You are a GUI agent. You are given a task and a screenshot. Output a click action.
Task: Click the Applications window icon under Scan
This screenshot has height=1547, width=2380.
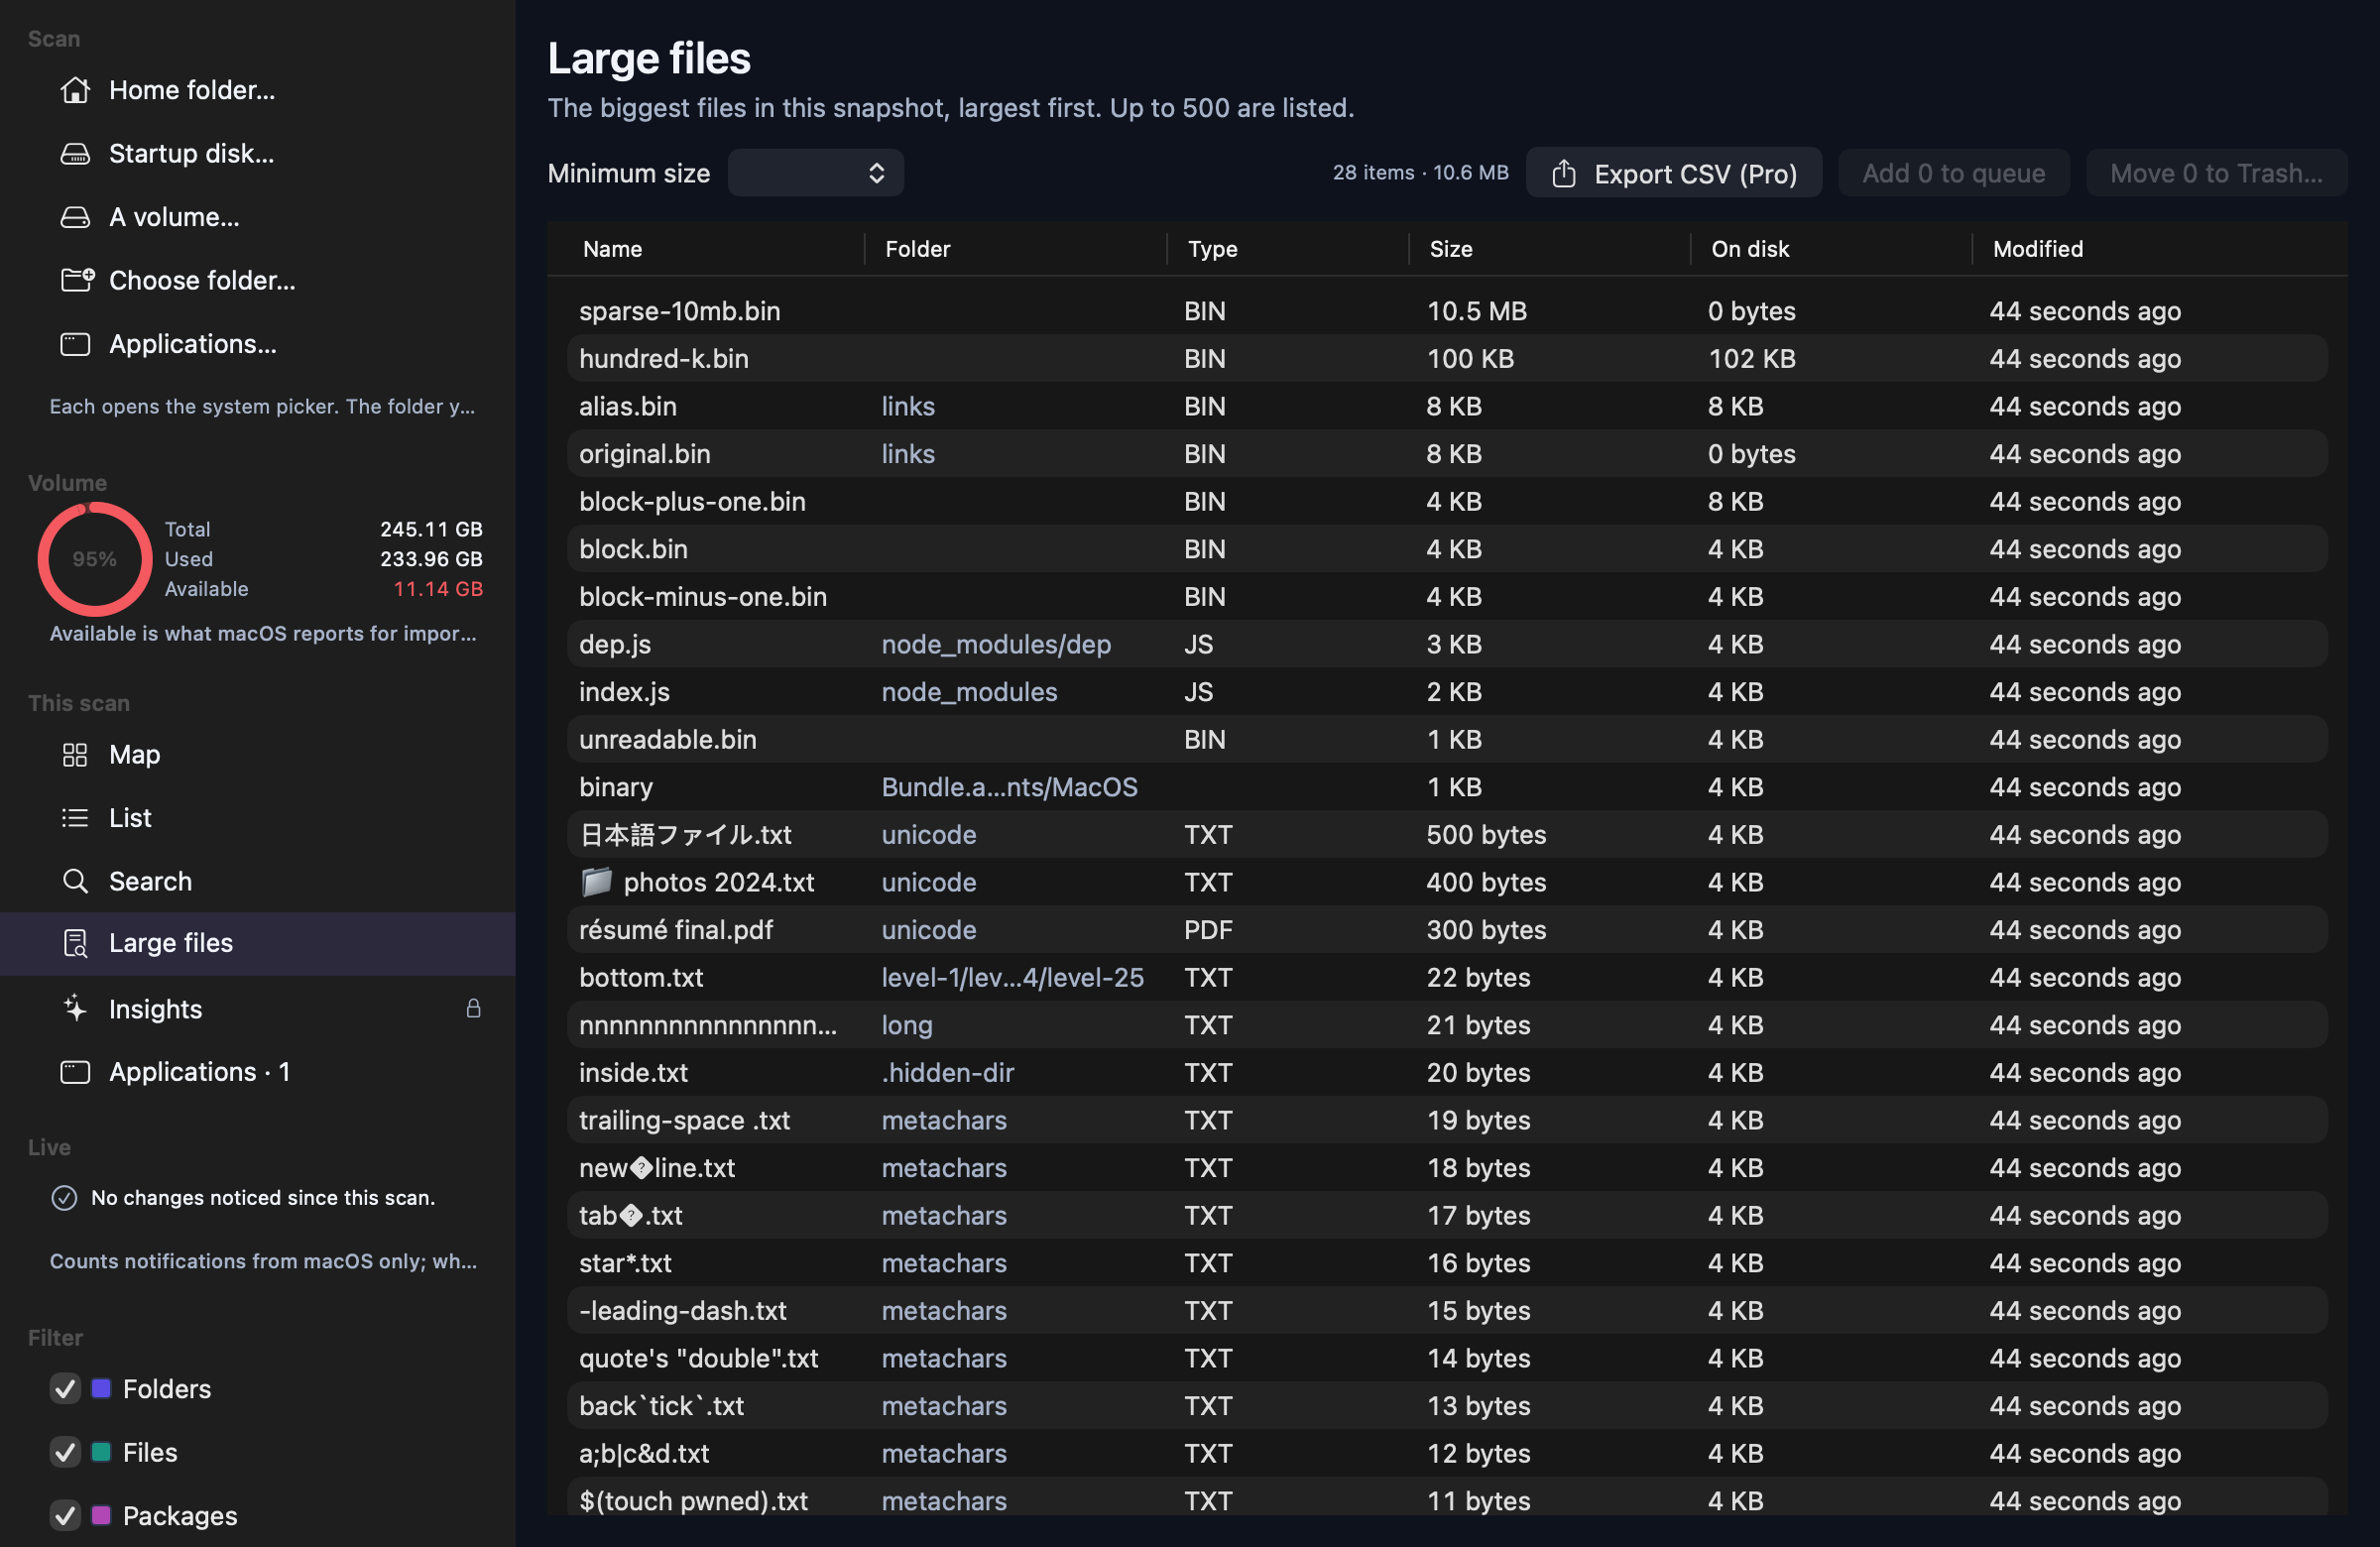pyautogui.click(x=75, y=344)
